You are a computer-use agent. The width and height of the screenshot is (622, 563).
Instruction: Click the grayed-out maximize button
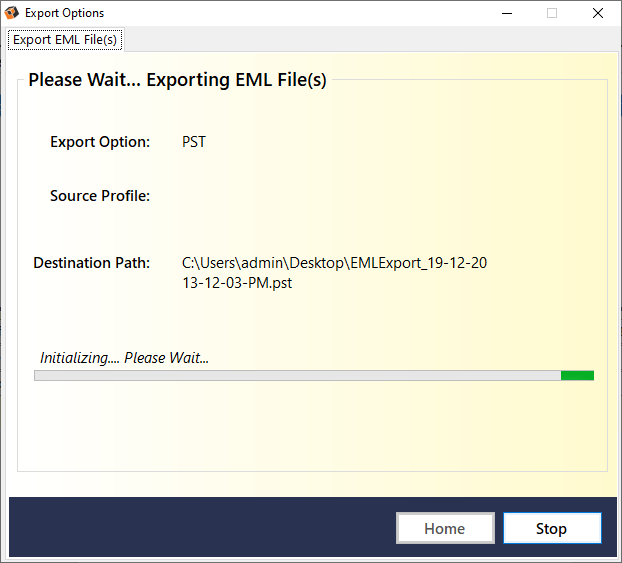coord(551,13)
